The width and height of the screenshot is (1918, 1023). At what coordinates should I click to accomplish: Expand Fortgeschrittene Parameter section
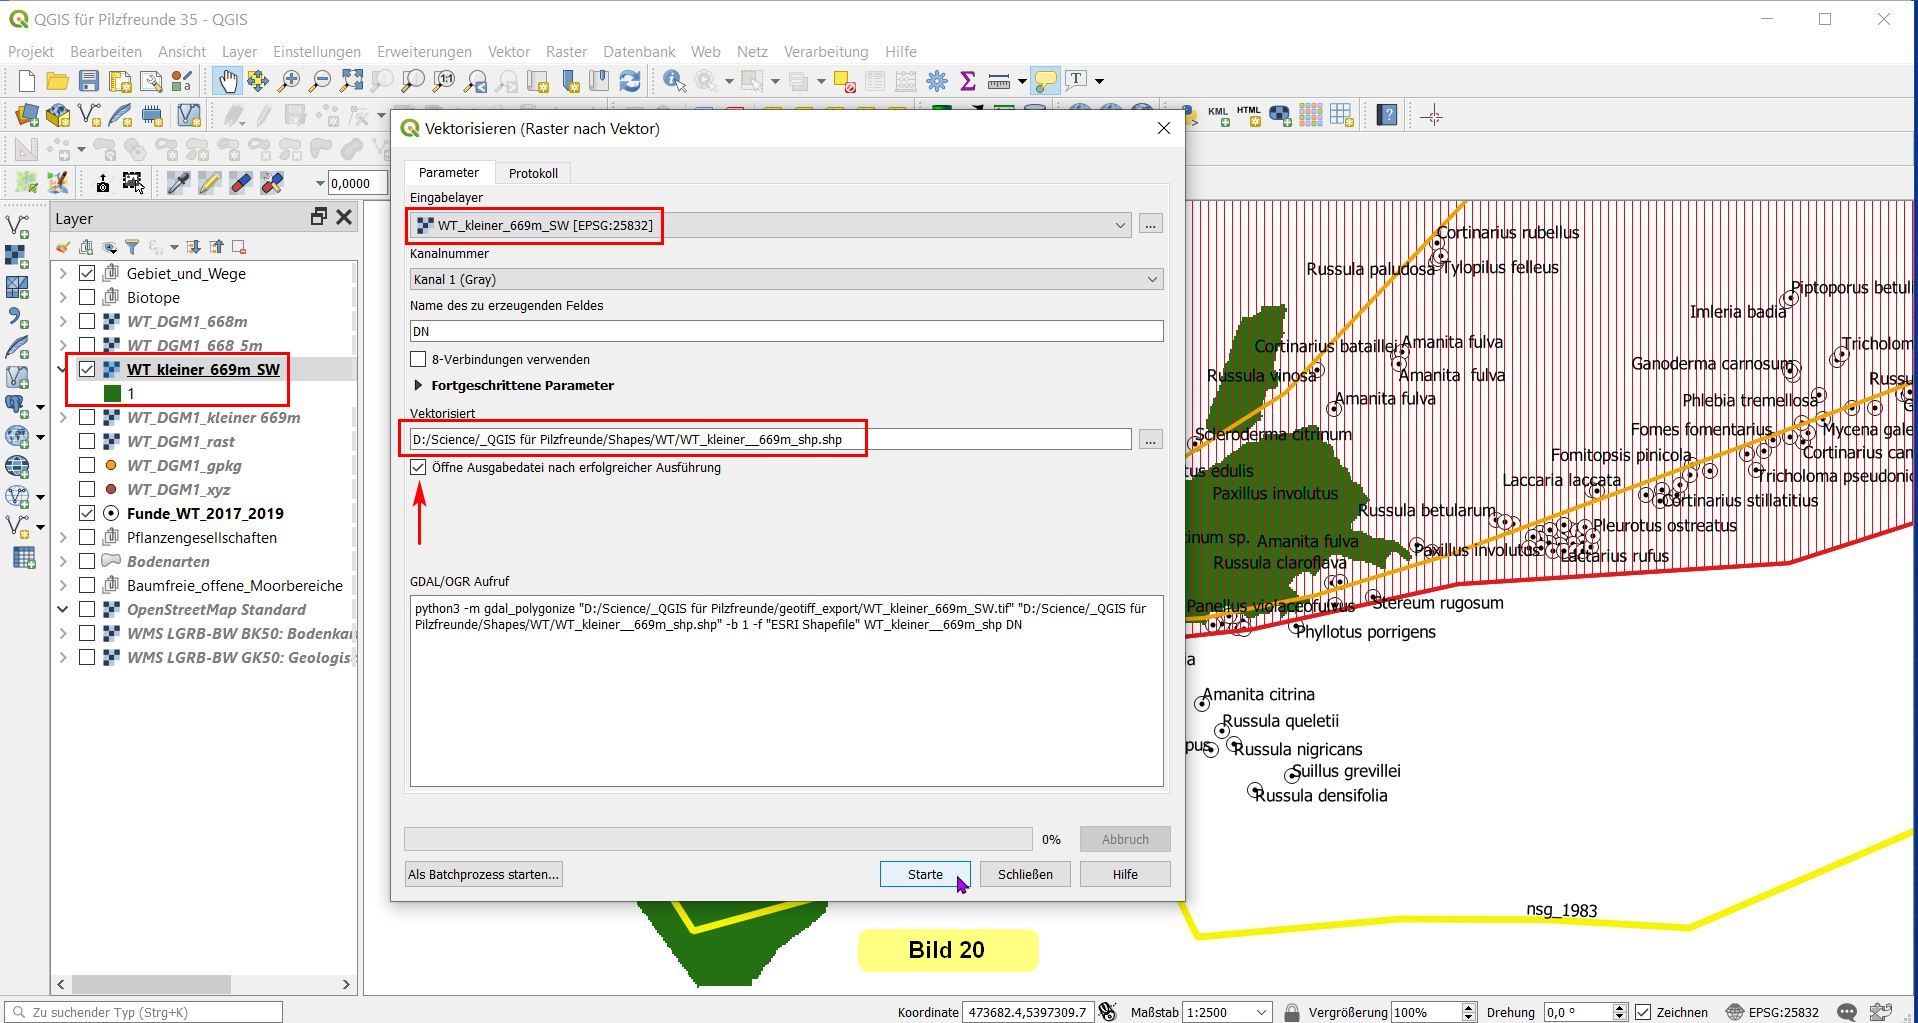[418, 385]
